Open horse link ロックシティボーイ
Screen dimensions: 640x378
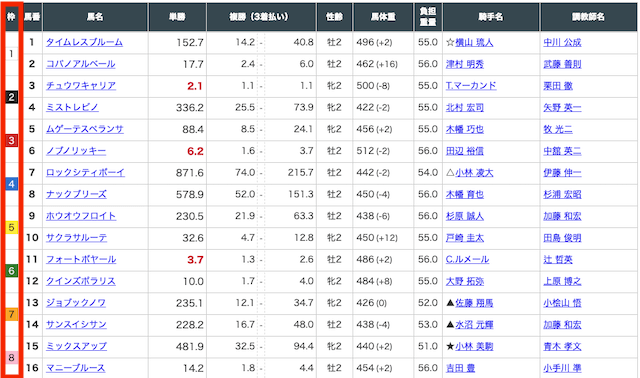pyautogui.click(x=85, y=173)
